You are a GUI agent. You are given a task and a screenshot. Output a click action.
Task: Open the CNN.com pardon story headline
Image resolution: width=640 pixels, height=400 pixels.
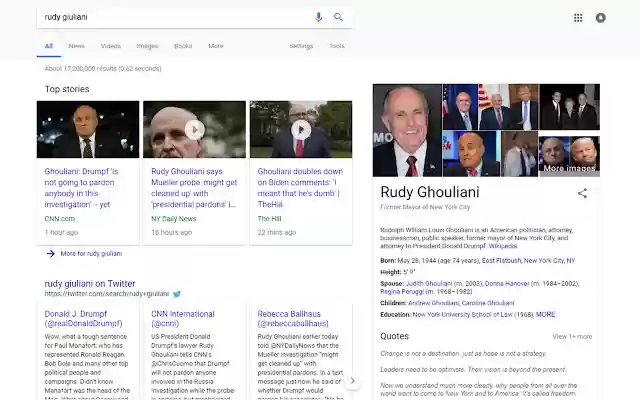pyautogui.click(x=82, y=188)
